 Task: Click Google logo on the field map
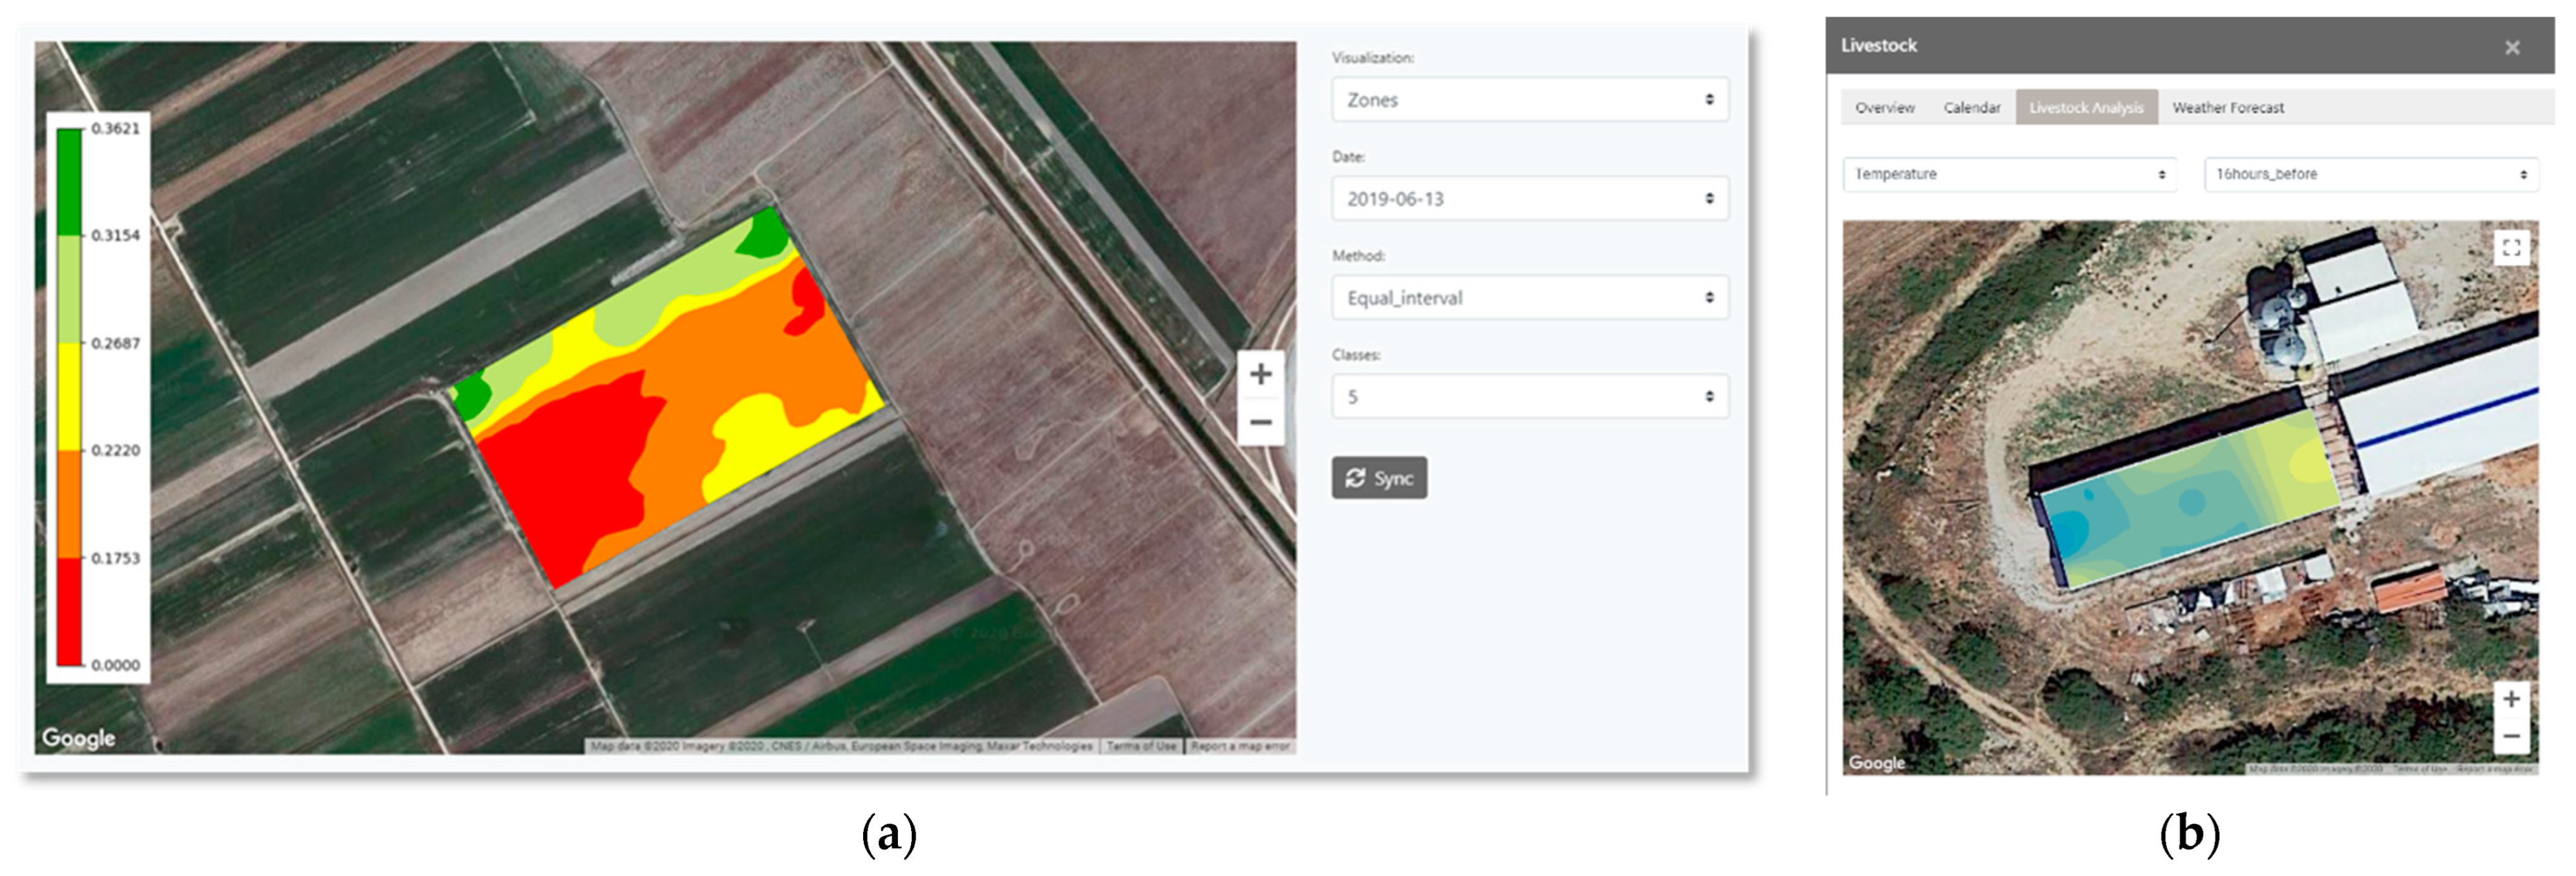tap(78, 738)
